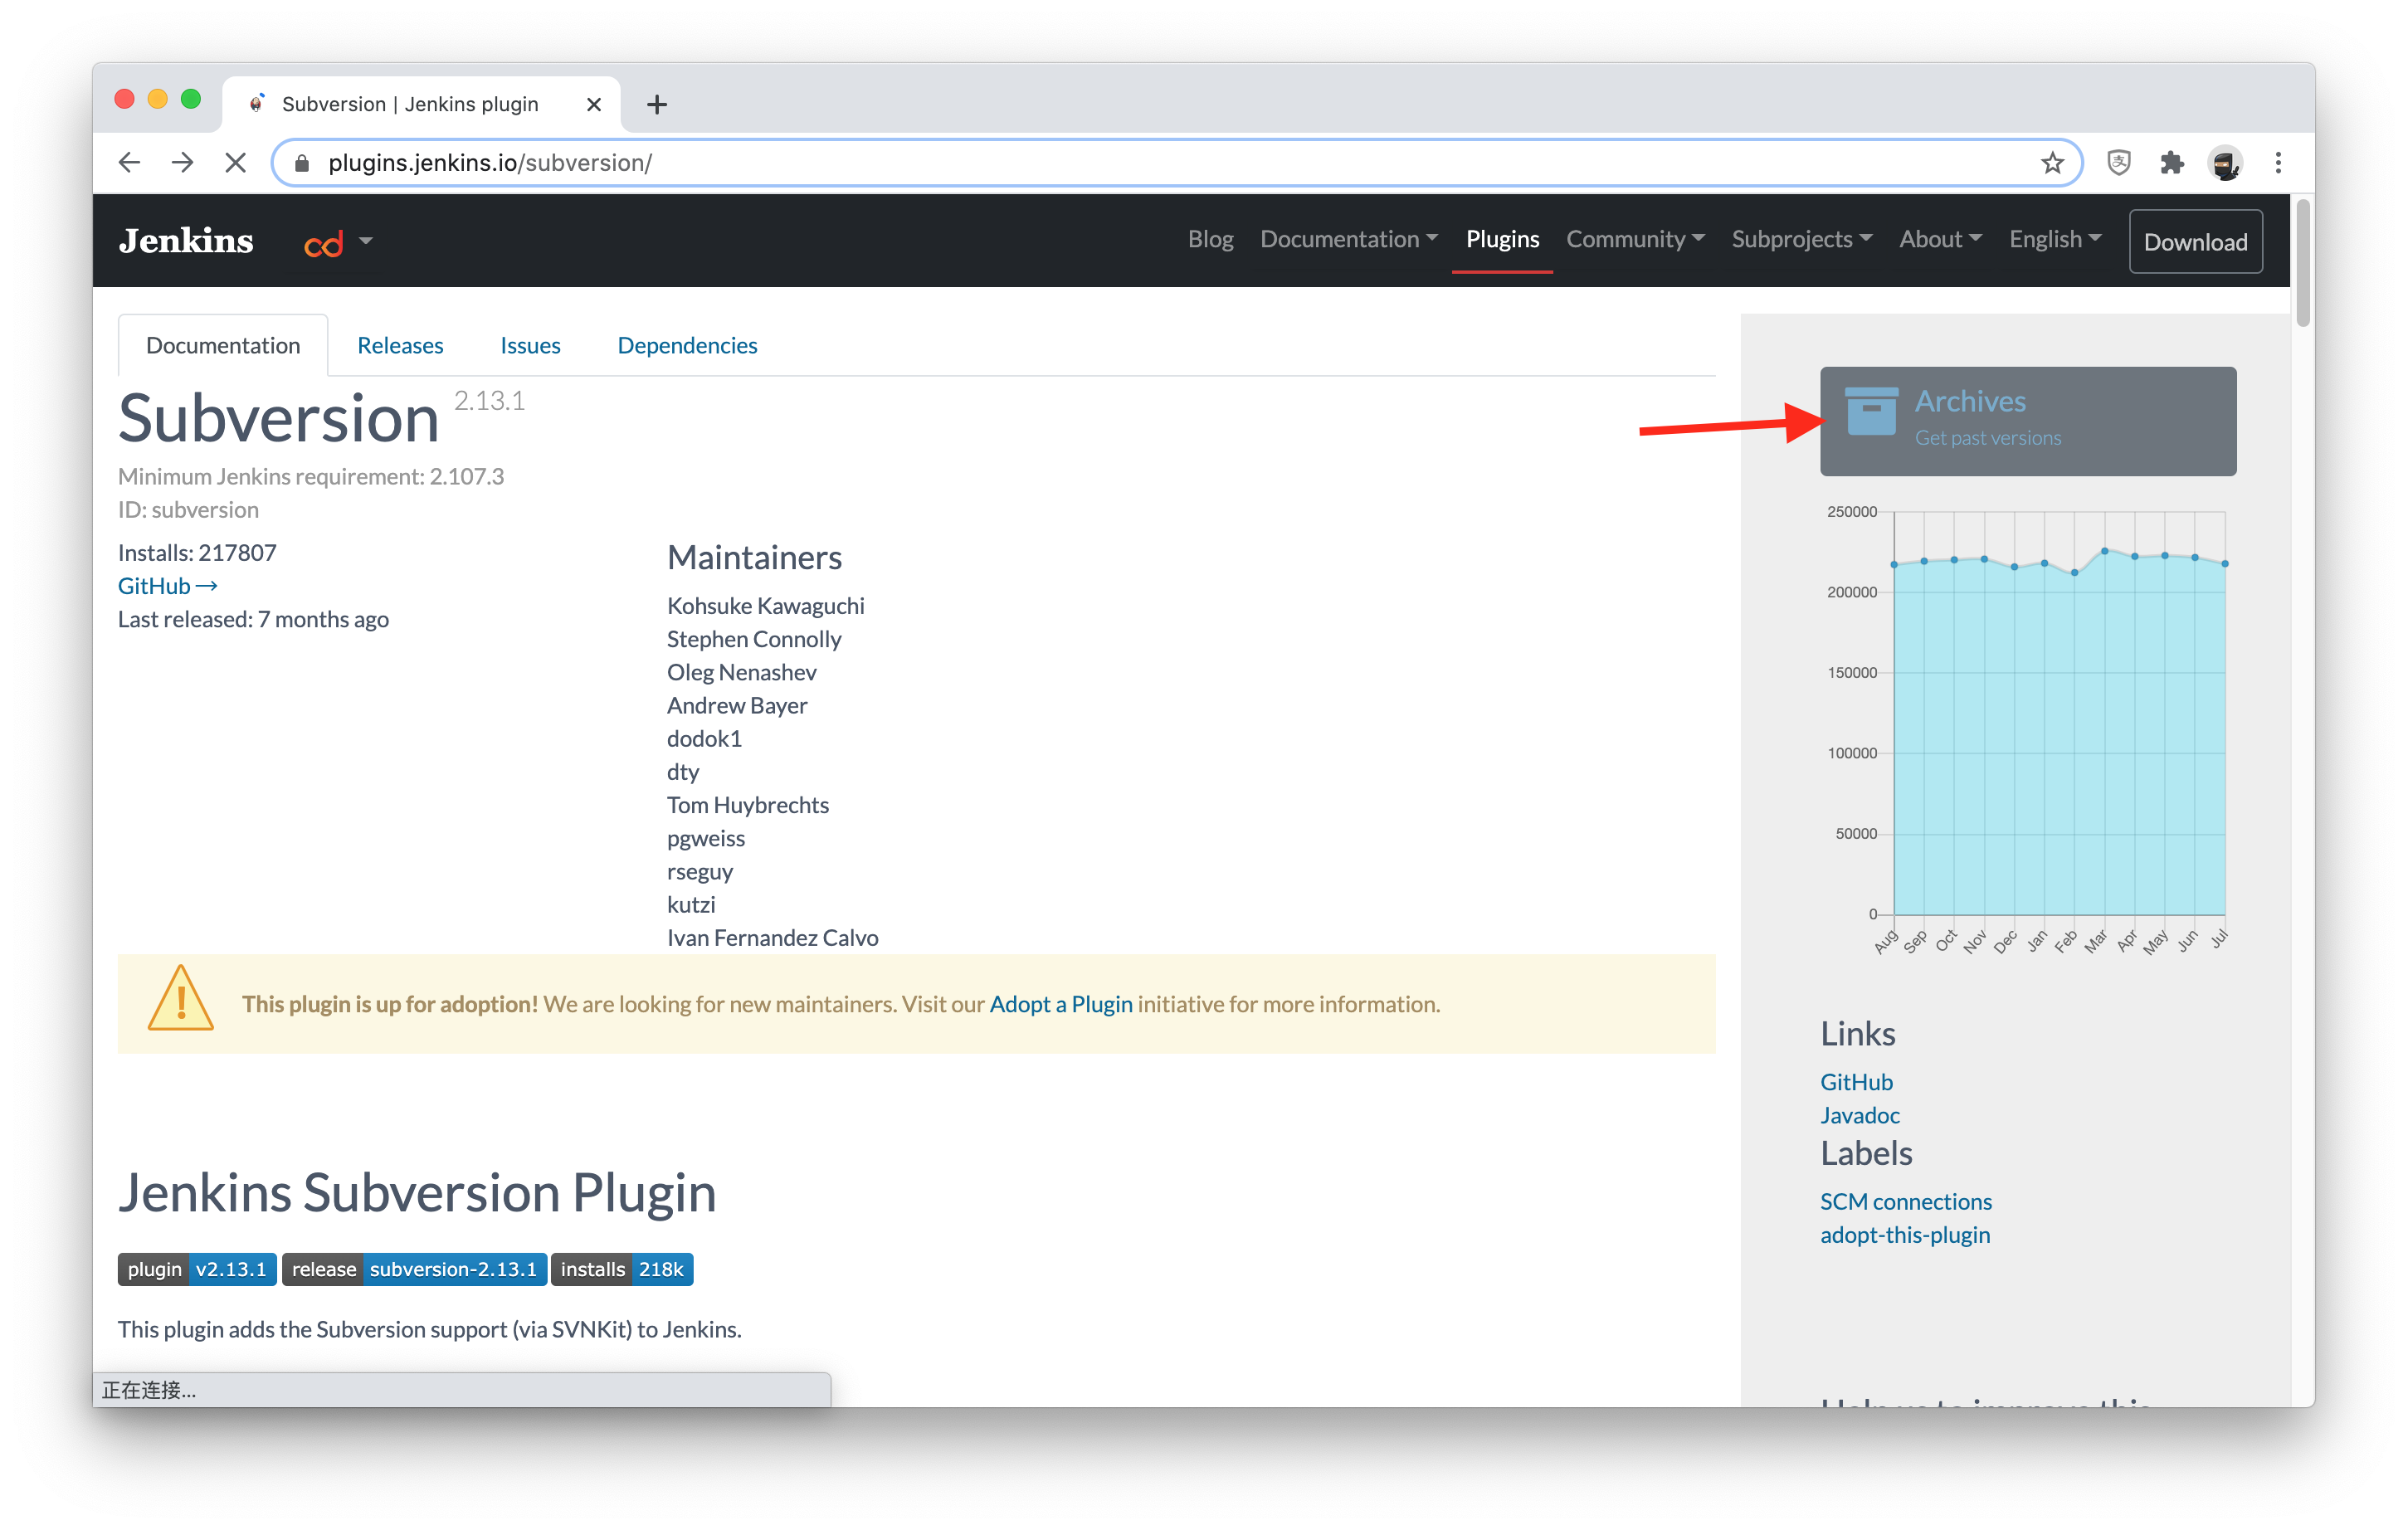Image resolution: width=2408 pixels, height=1530 pixels.
Task: Select maintainer Stephen Connolly
Action: pos(753,639)
